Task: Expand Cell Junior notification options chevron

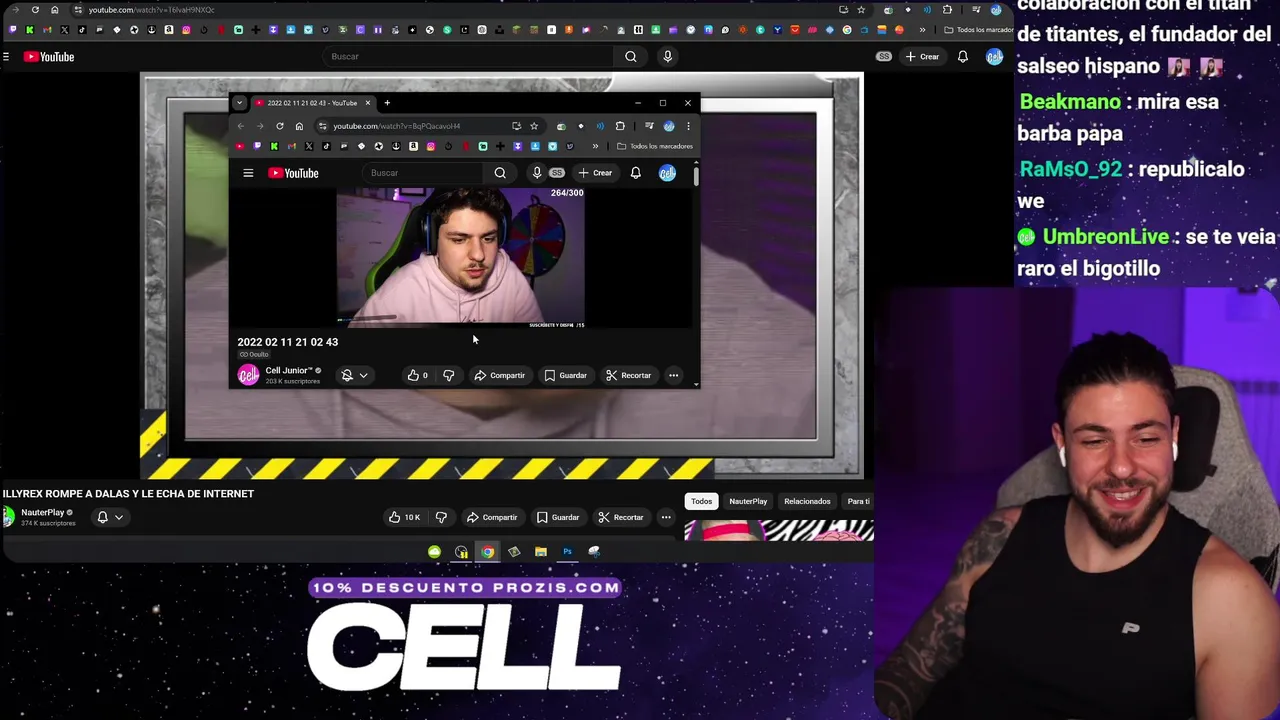Action: click(363, 375)
